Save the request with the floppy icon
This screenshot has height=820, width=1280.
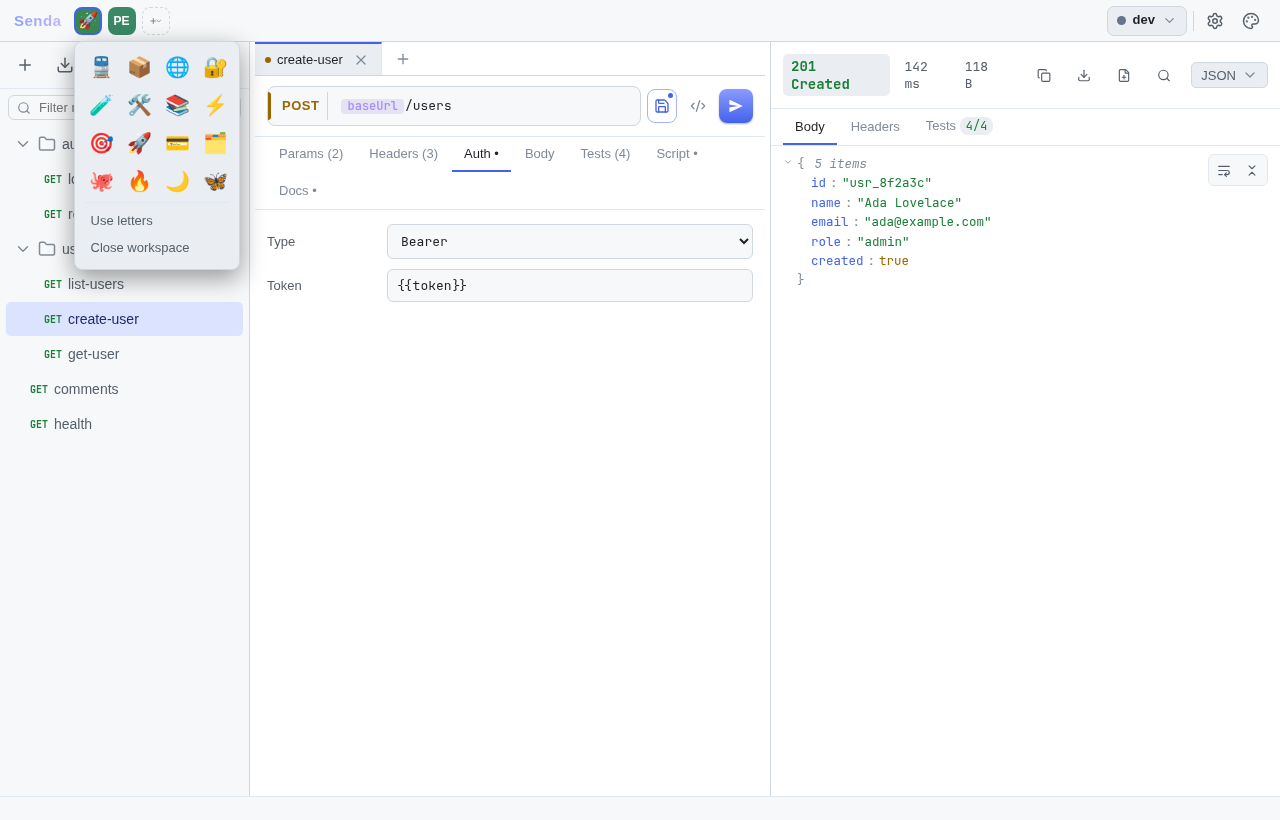662,106
